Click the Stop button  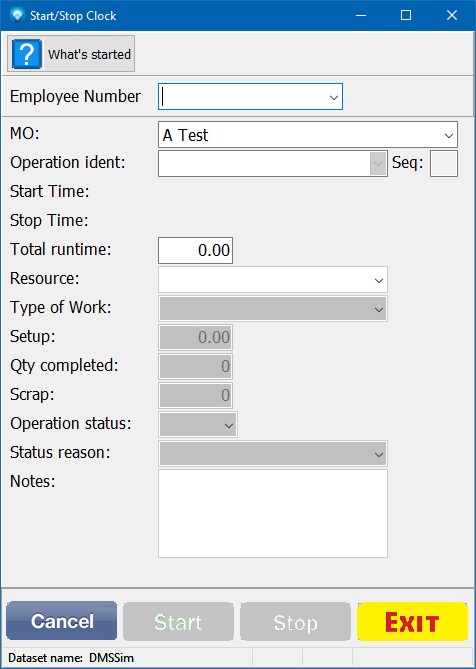(295, 622)
